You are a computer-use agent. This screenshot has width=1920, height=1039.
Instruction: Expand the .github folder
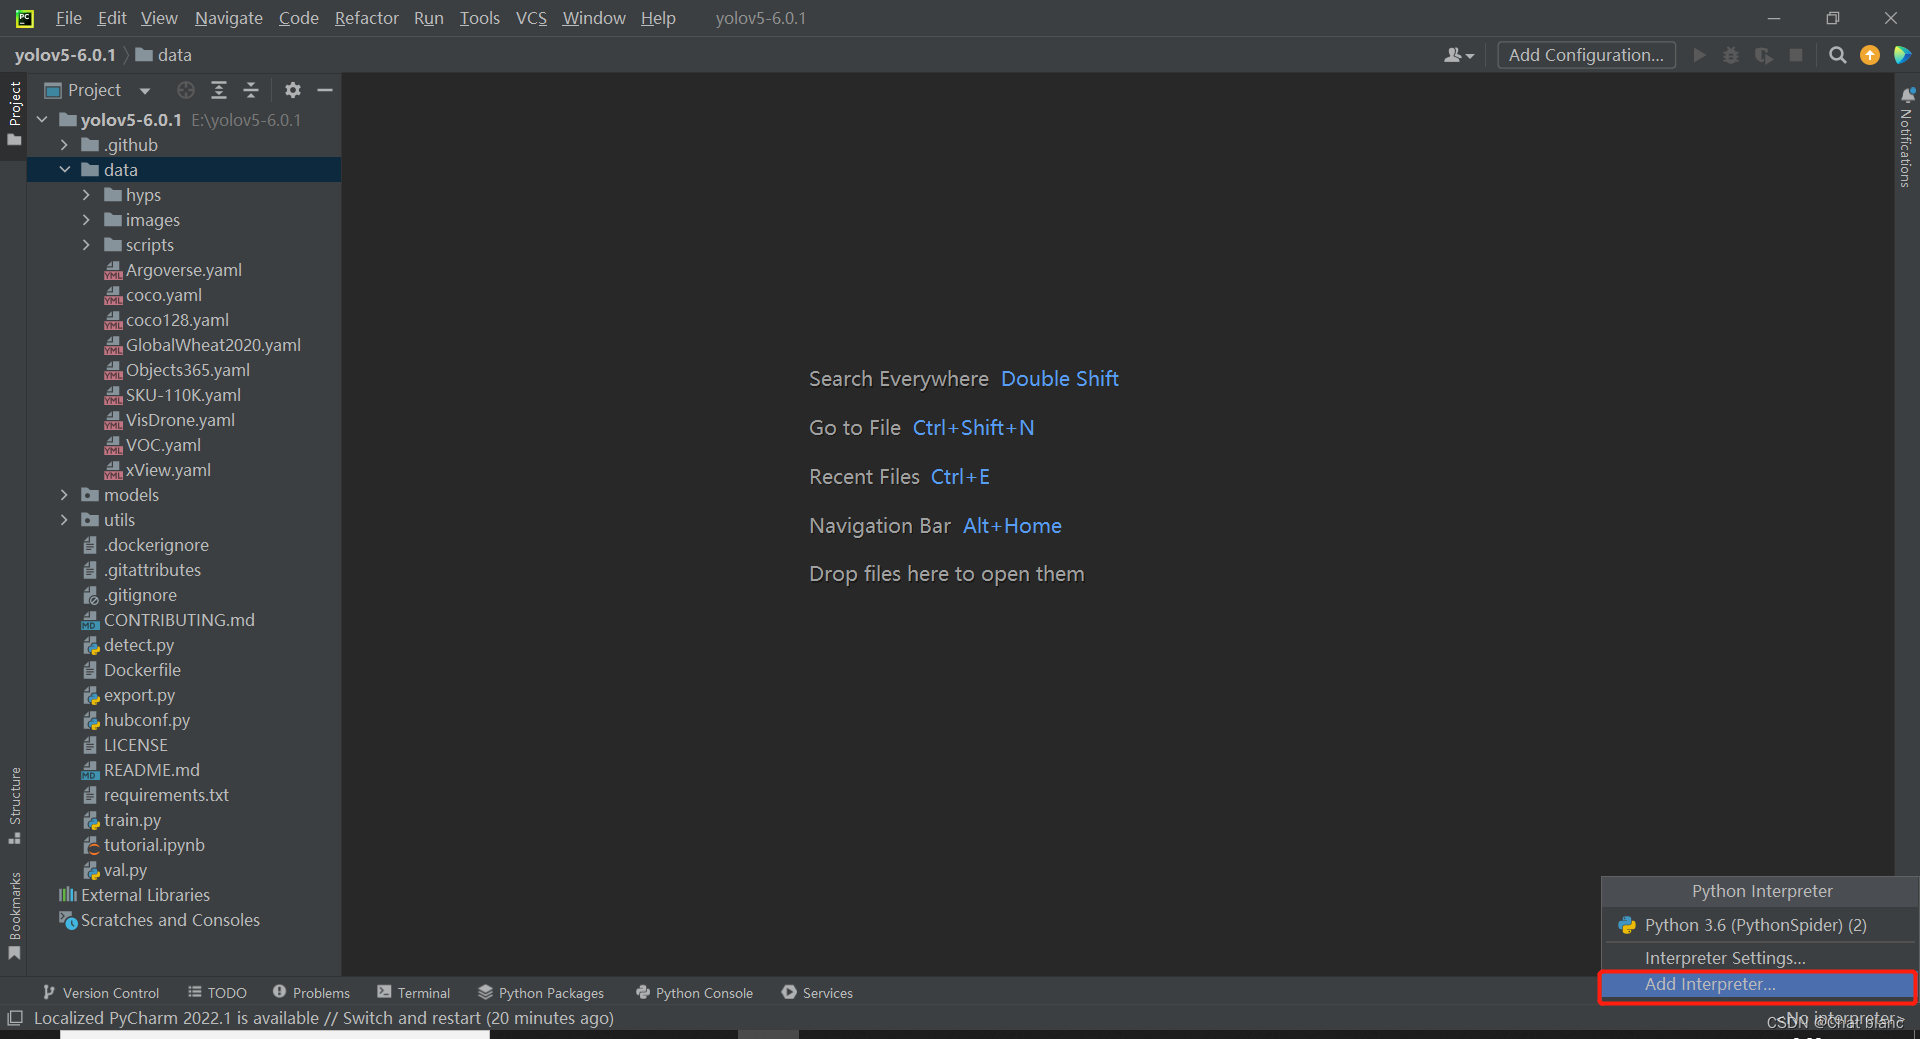tap(64, 145)
